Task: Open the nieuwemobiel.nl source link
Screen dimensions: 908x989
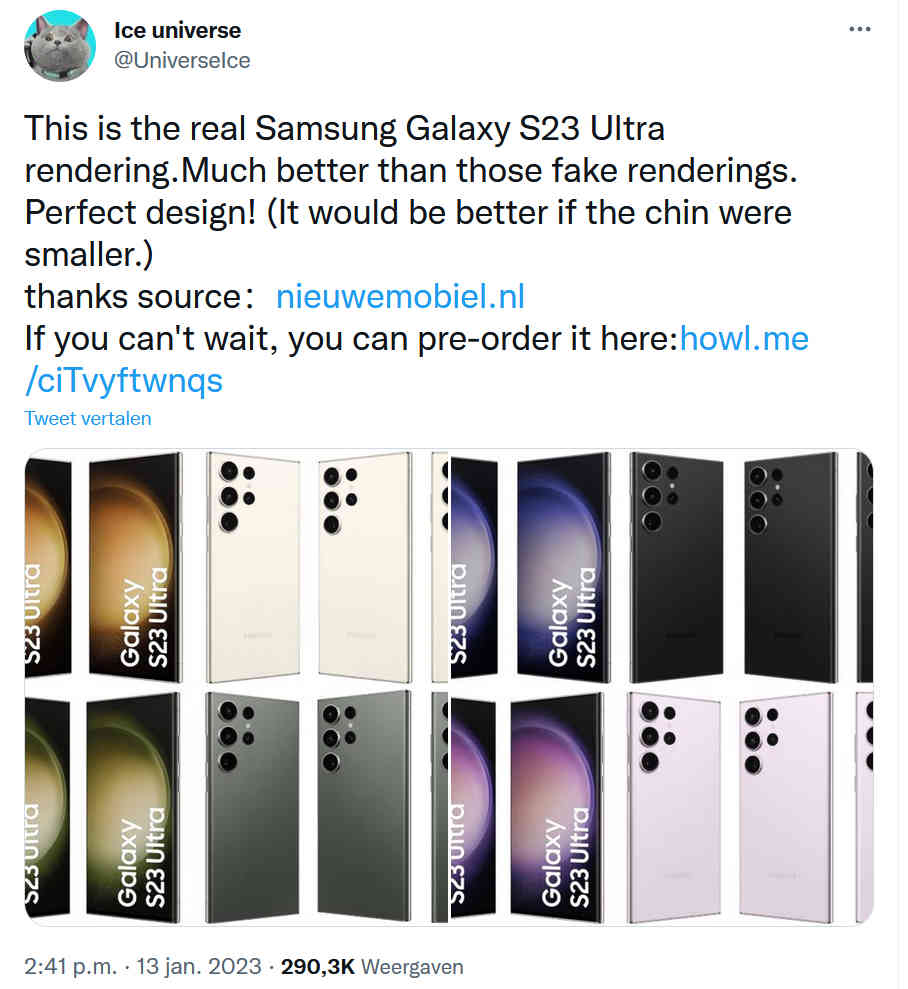Action: pos(400,296)
